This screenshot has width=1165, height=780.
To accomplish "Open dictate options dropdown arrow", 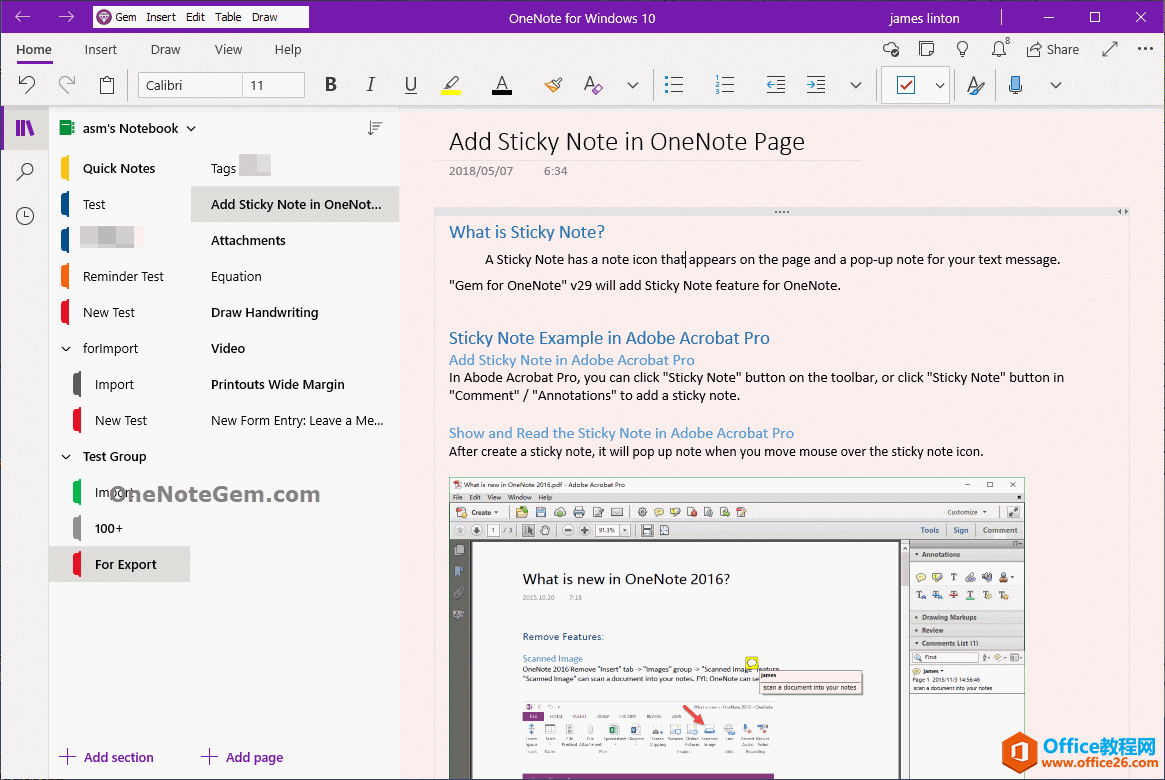I will coord(1056,85).
